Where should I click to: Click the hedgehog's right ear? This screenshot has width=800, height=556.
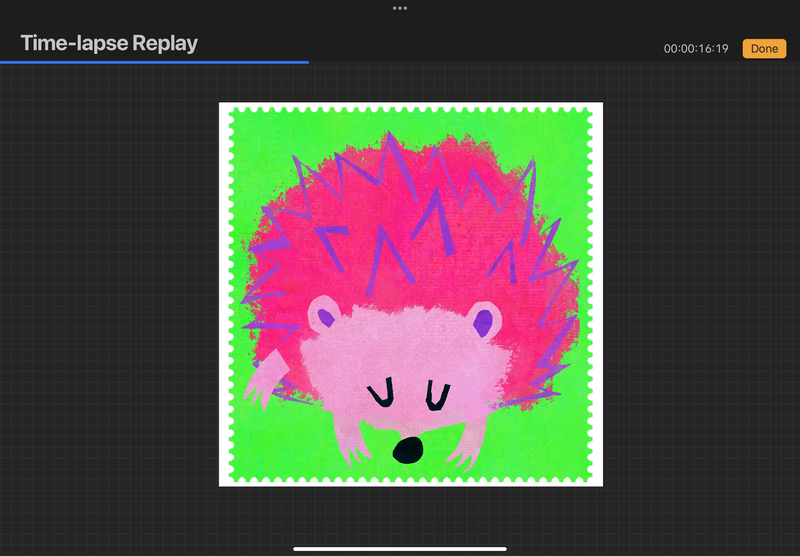click(x=483, y=320)
